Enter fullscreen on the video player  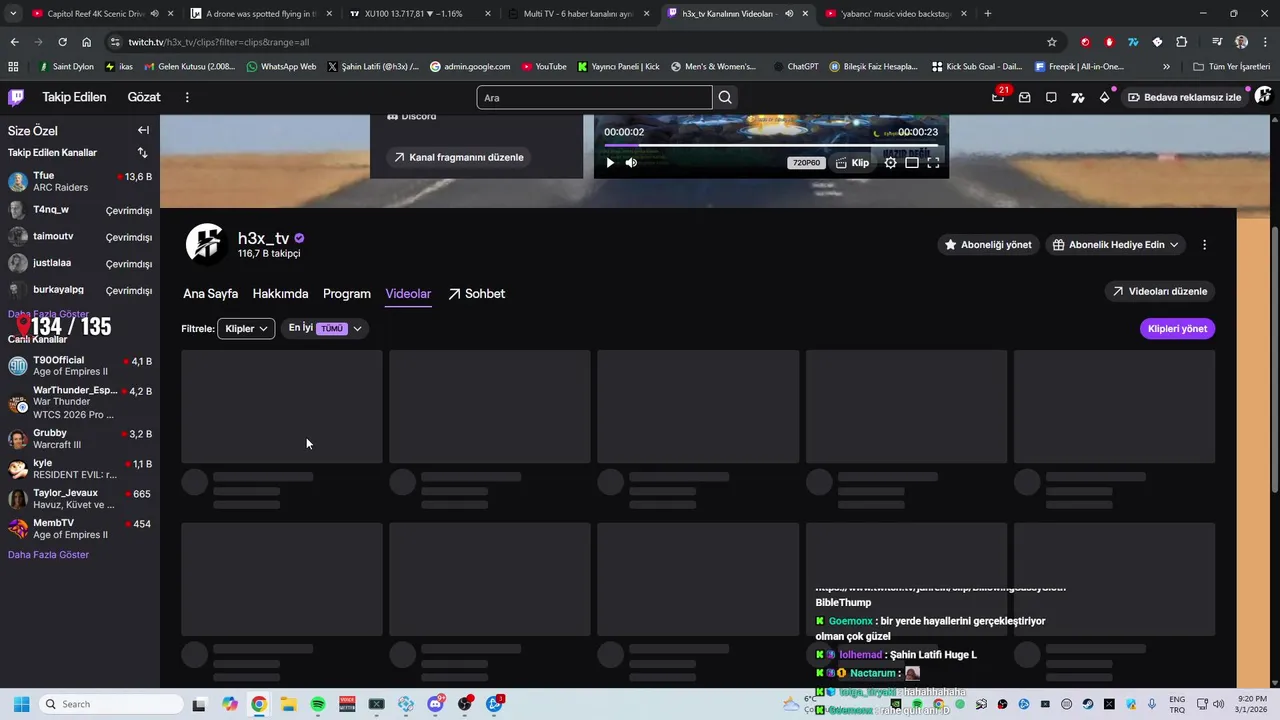(933, 163)
